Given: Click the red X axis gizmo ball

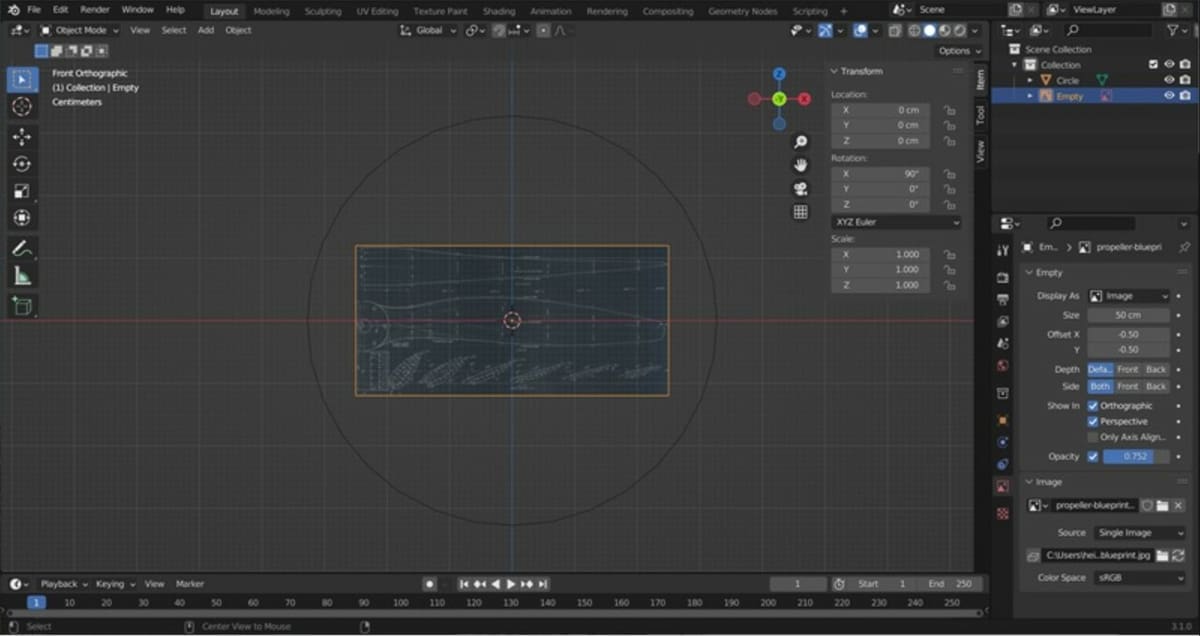Looking at the screenshot, I should click(x=804, y=99).
